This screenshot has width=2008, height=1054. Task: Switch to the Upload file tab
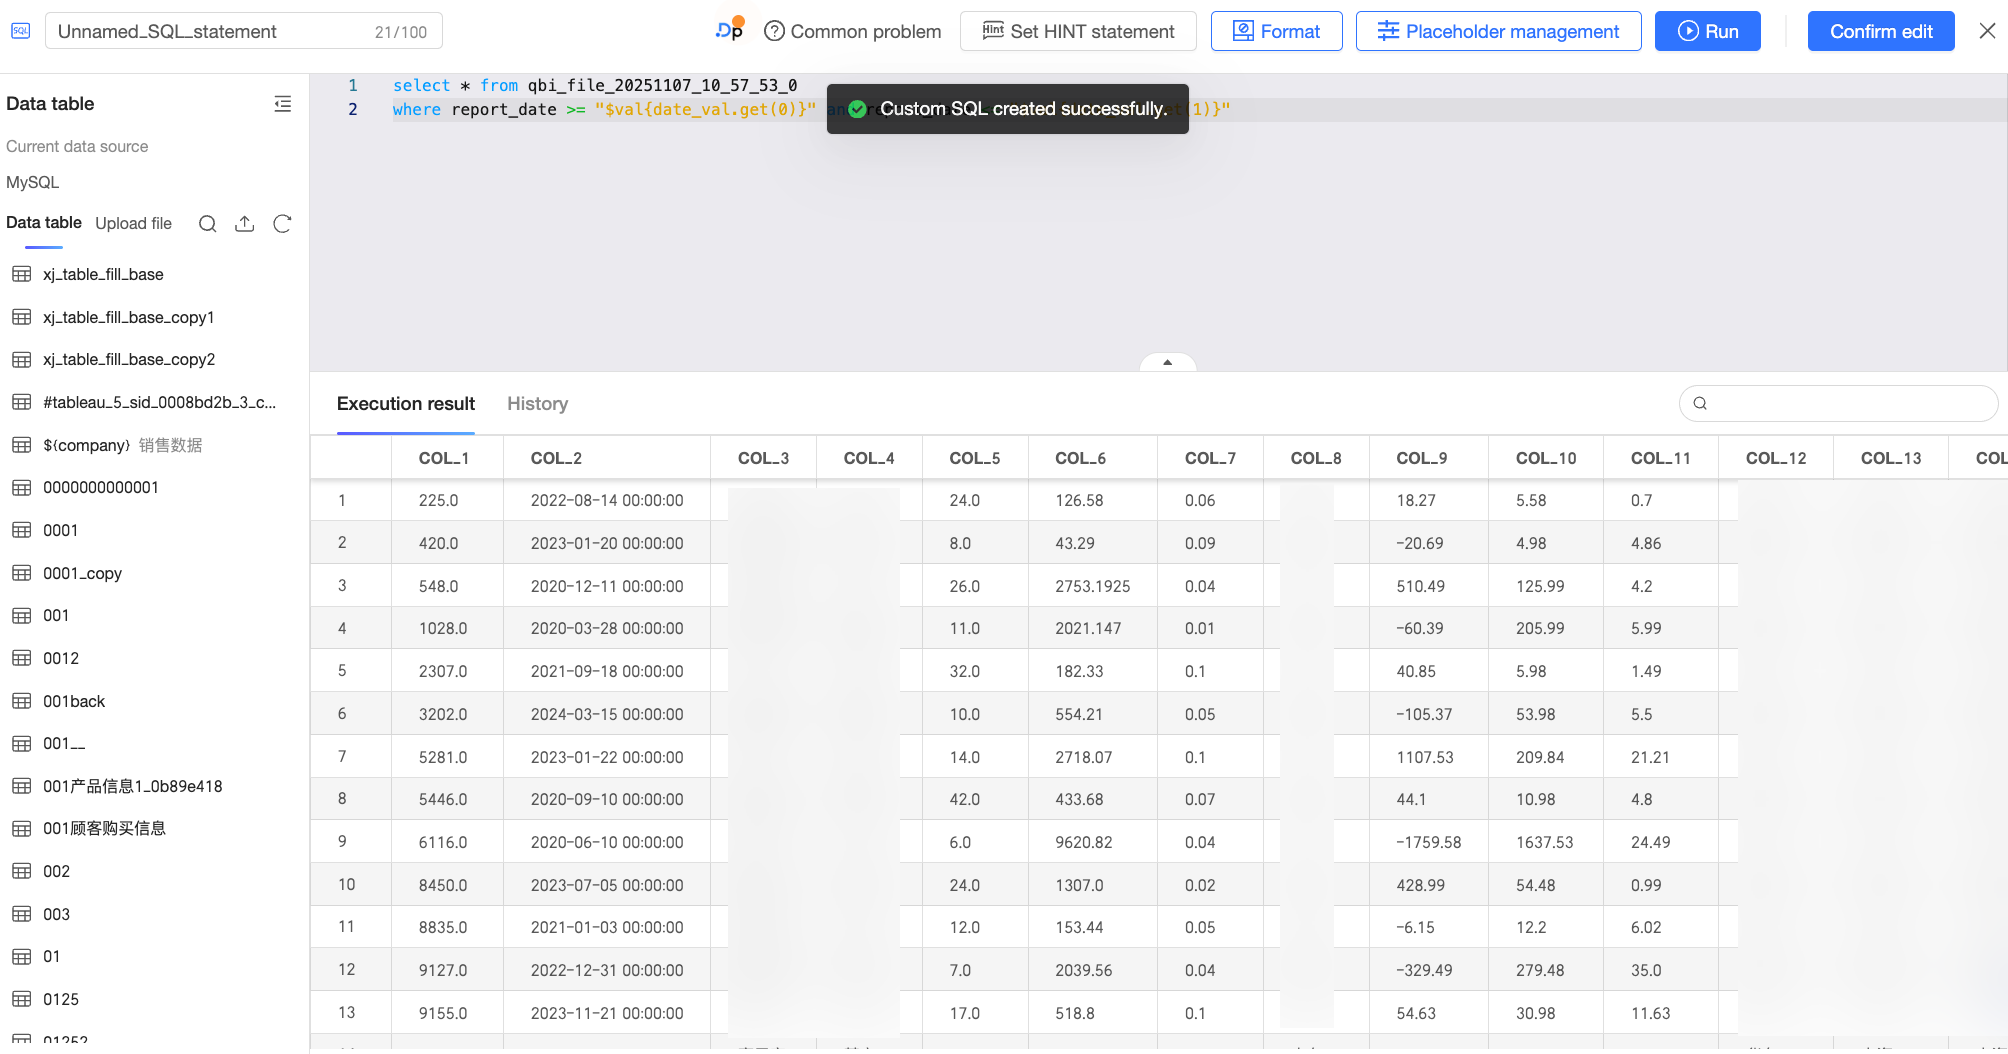[133, 224]
